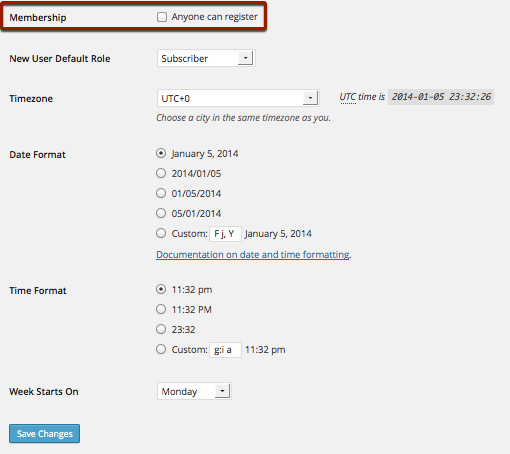Click the Membership label

[x=38, y=18]
